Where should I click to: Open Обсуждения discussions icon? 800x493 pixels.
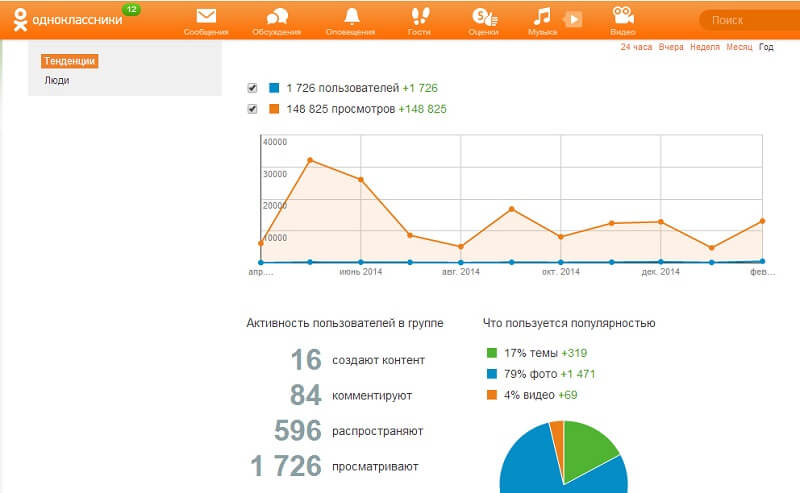pos(278,17)
